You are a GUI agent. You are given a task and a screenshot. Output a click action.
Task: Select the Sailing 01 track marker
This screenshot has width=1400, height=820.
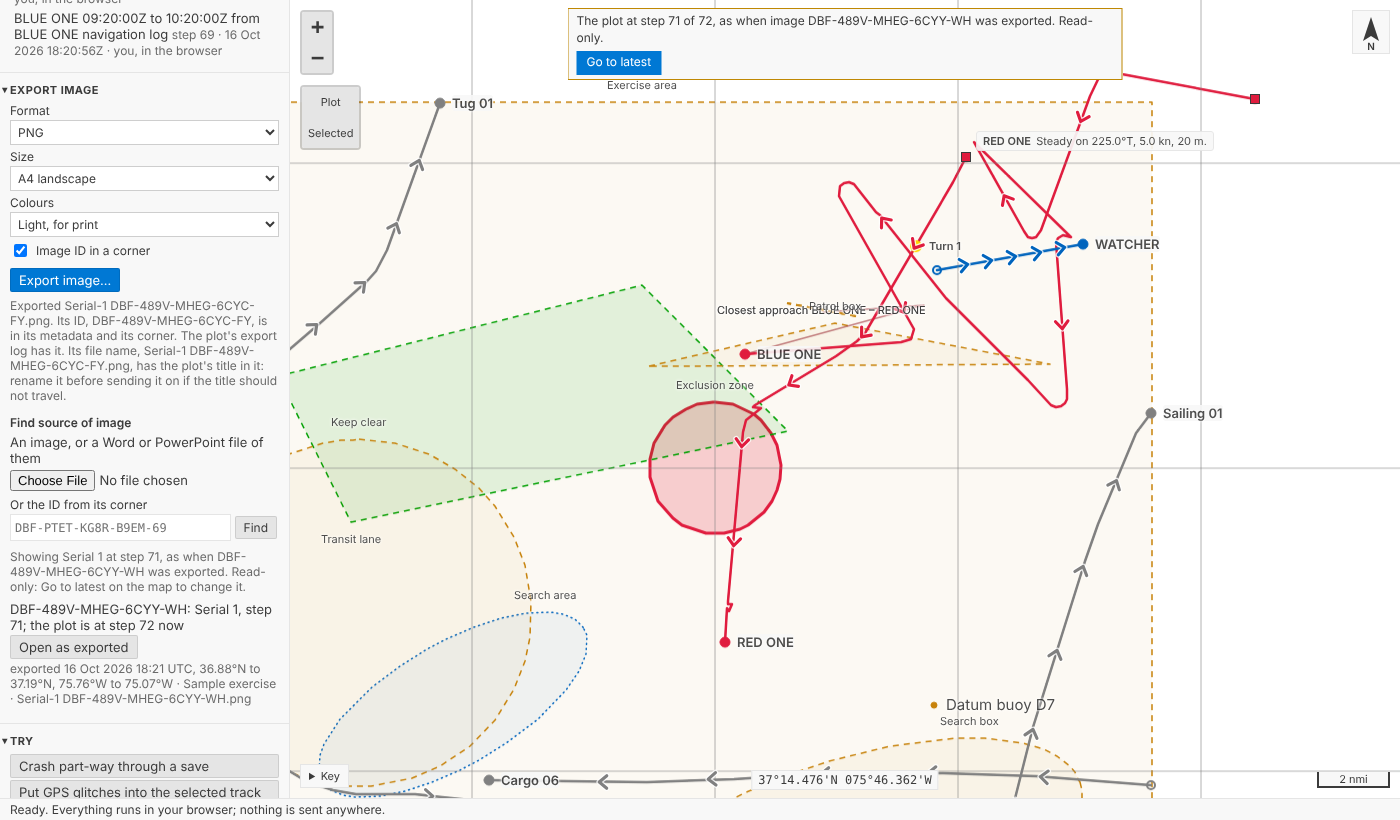(1151, 413)
